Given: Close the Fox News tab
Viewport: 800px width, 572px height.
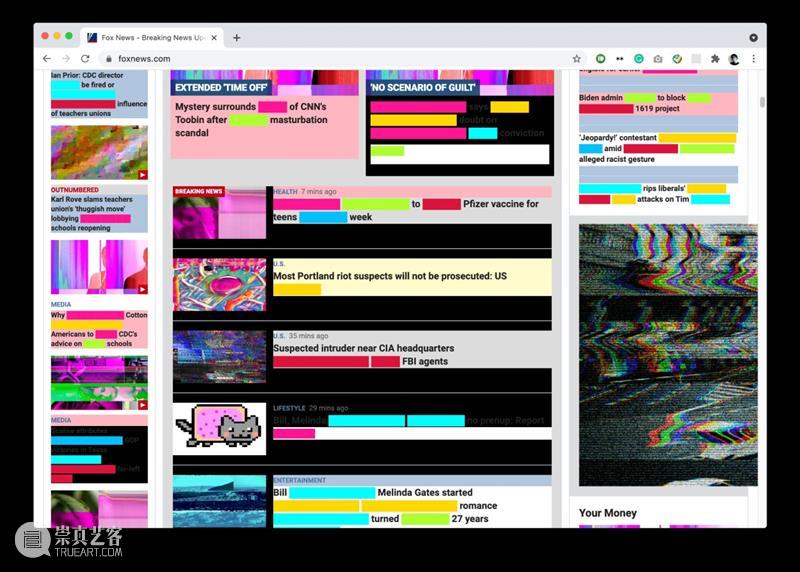Looking at the screenshot, I should [x=214, y=37].
